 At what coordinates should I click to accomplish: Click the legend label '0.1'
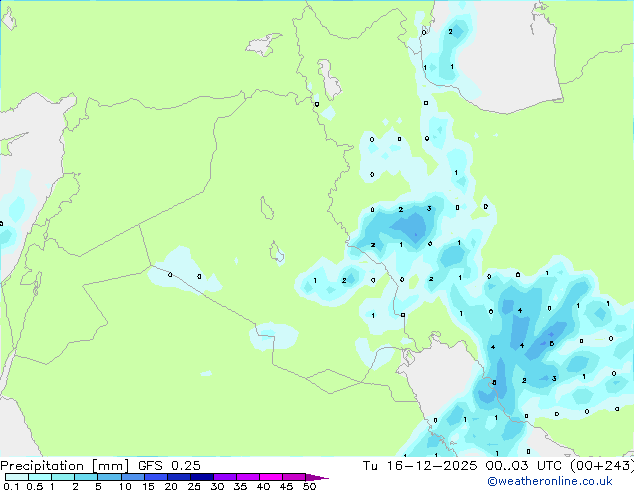click(11, 486)
